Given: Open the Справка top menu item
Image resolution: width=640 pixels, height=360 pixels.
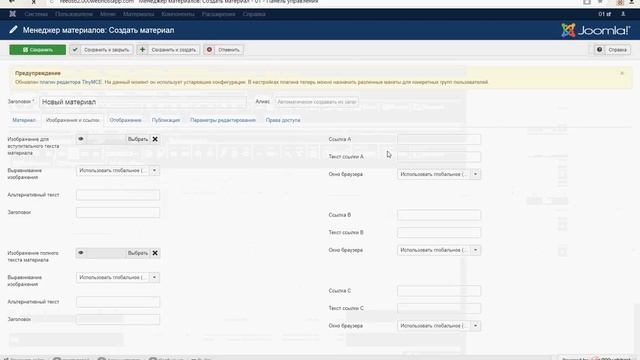Looking at the screenshot, I should (x=254, y=14).
